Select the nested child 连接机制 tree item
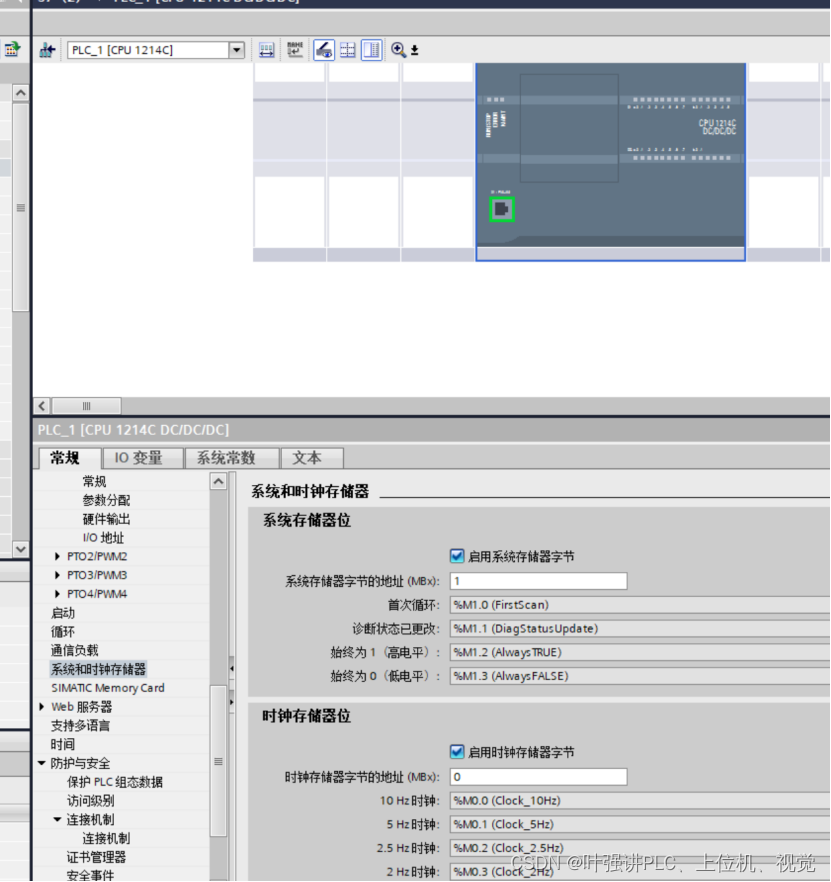This screenshot has width=831, height=882. pyautogui.click(x=106, y=838)
